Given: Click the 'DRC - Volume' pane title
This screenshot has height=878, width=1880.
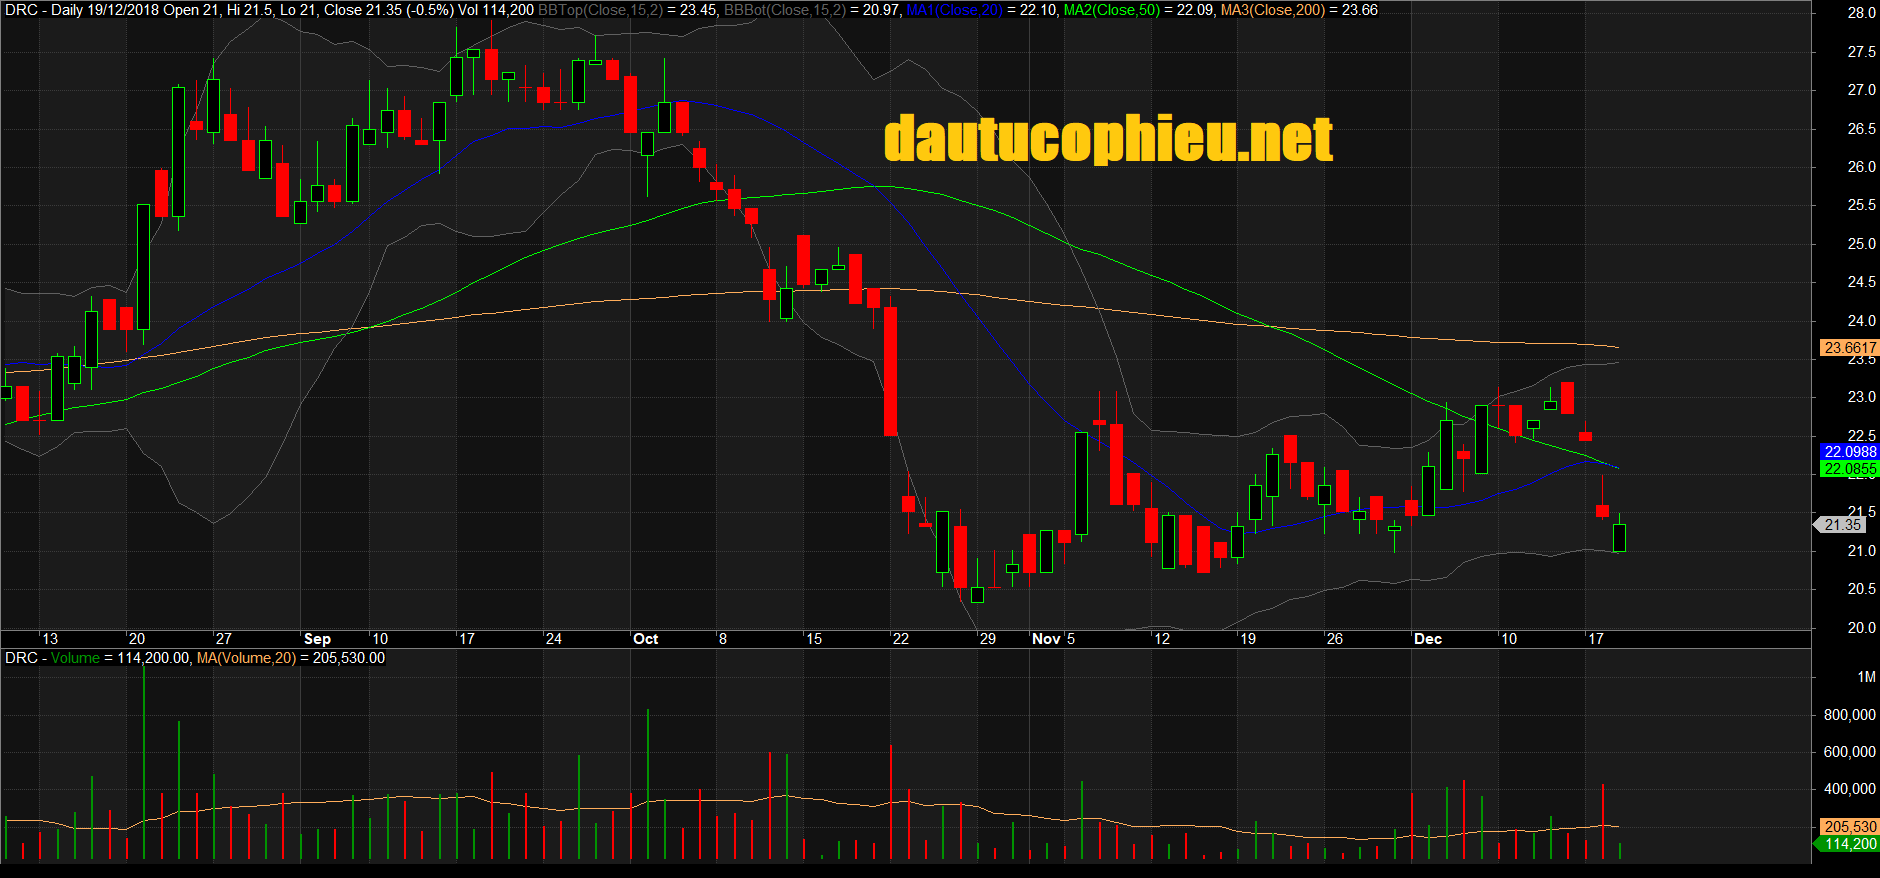Looking at the screenshot, I should pyautogui.click(x=52, y=658).
